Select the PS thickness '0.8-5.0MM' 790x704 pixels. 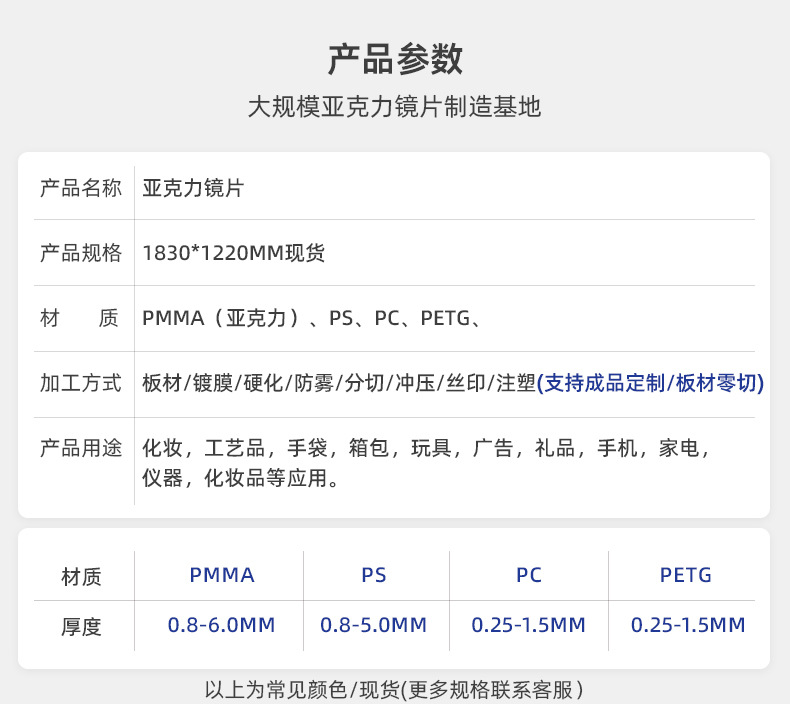373,625
